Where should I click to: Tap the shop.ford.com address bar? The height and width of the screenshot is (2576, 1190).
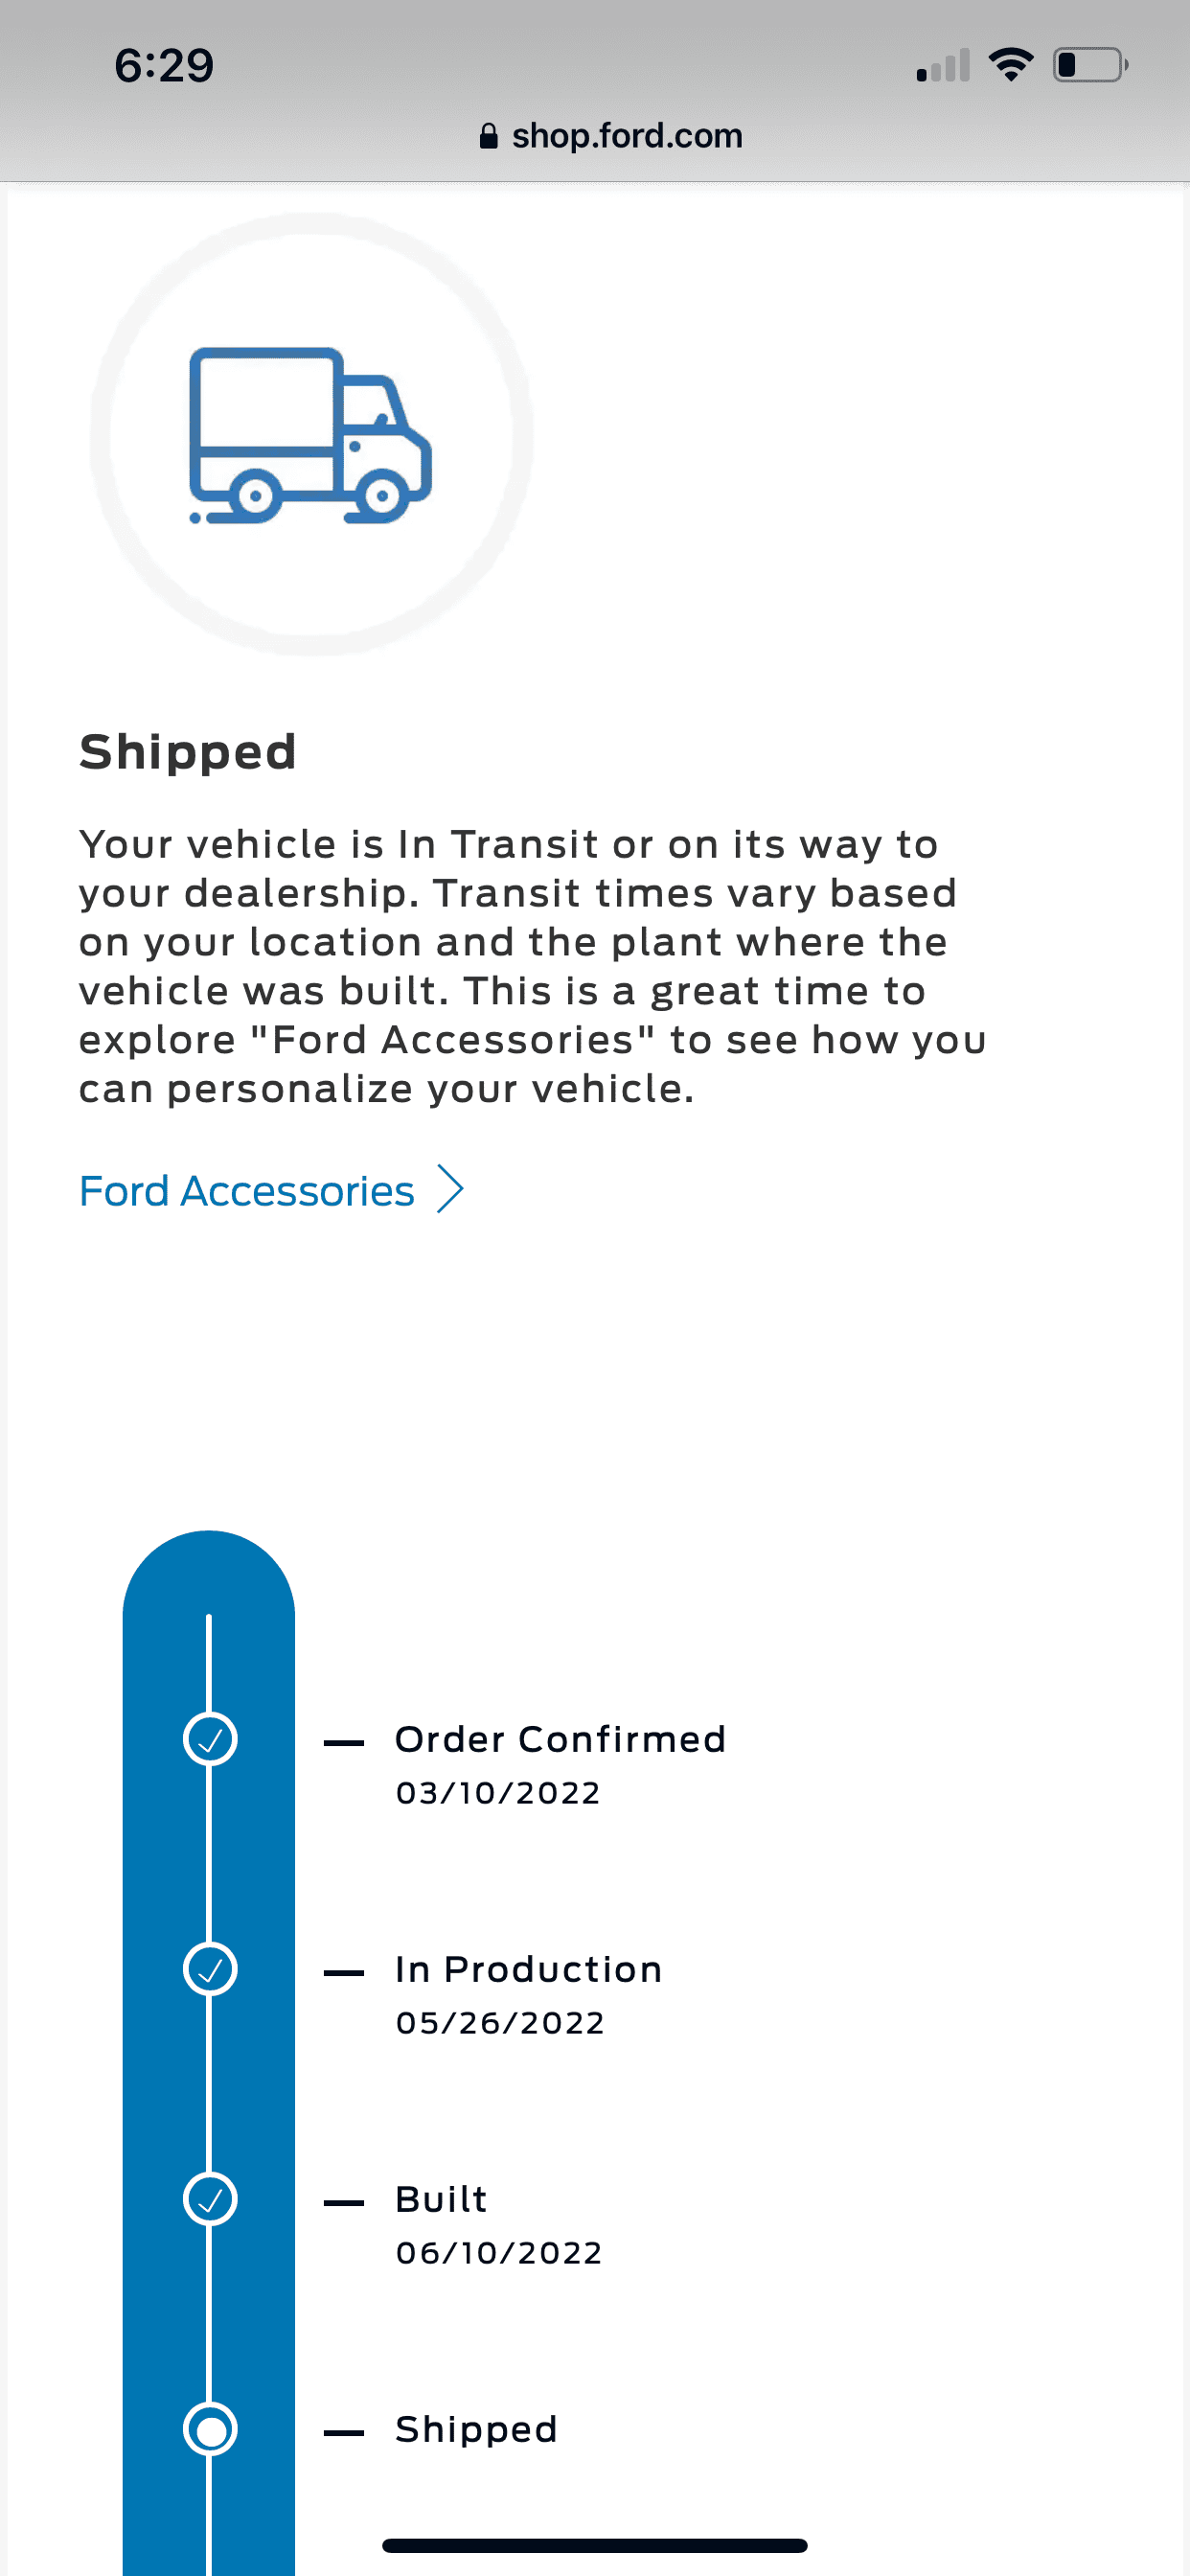(611, 136)
